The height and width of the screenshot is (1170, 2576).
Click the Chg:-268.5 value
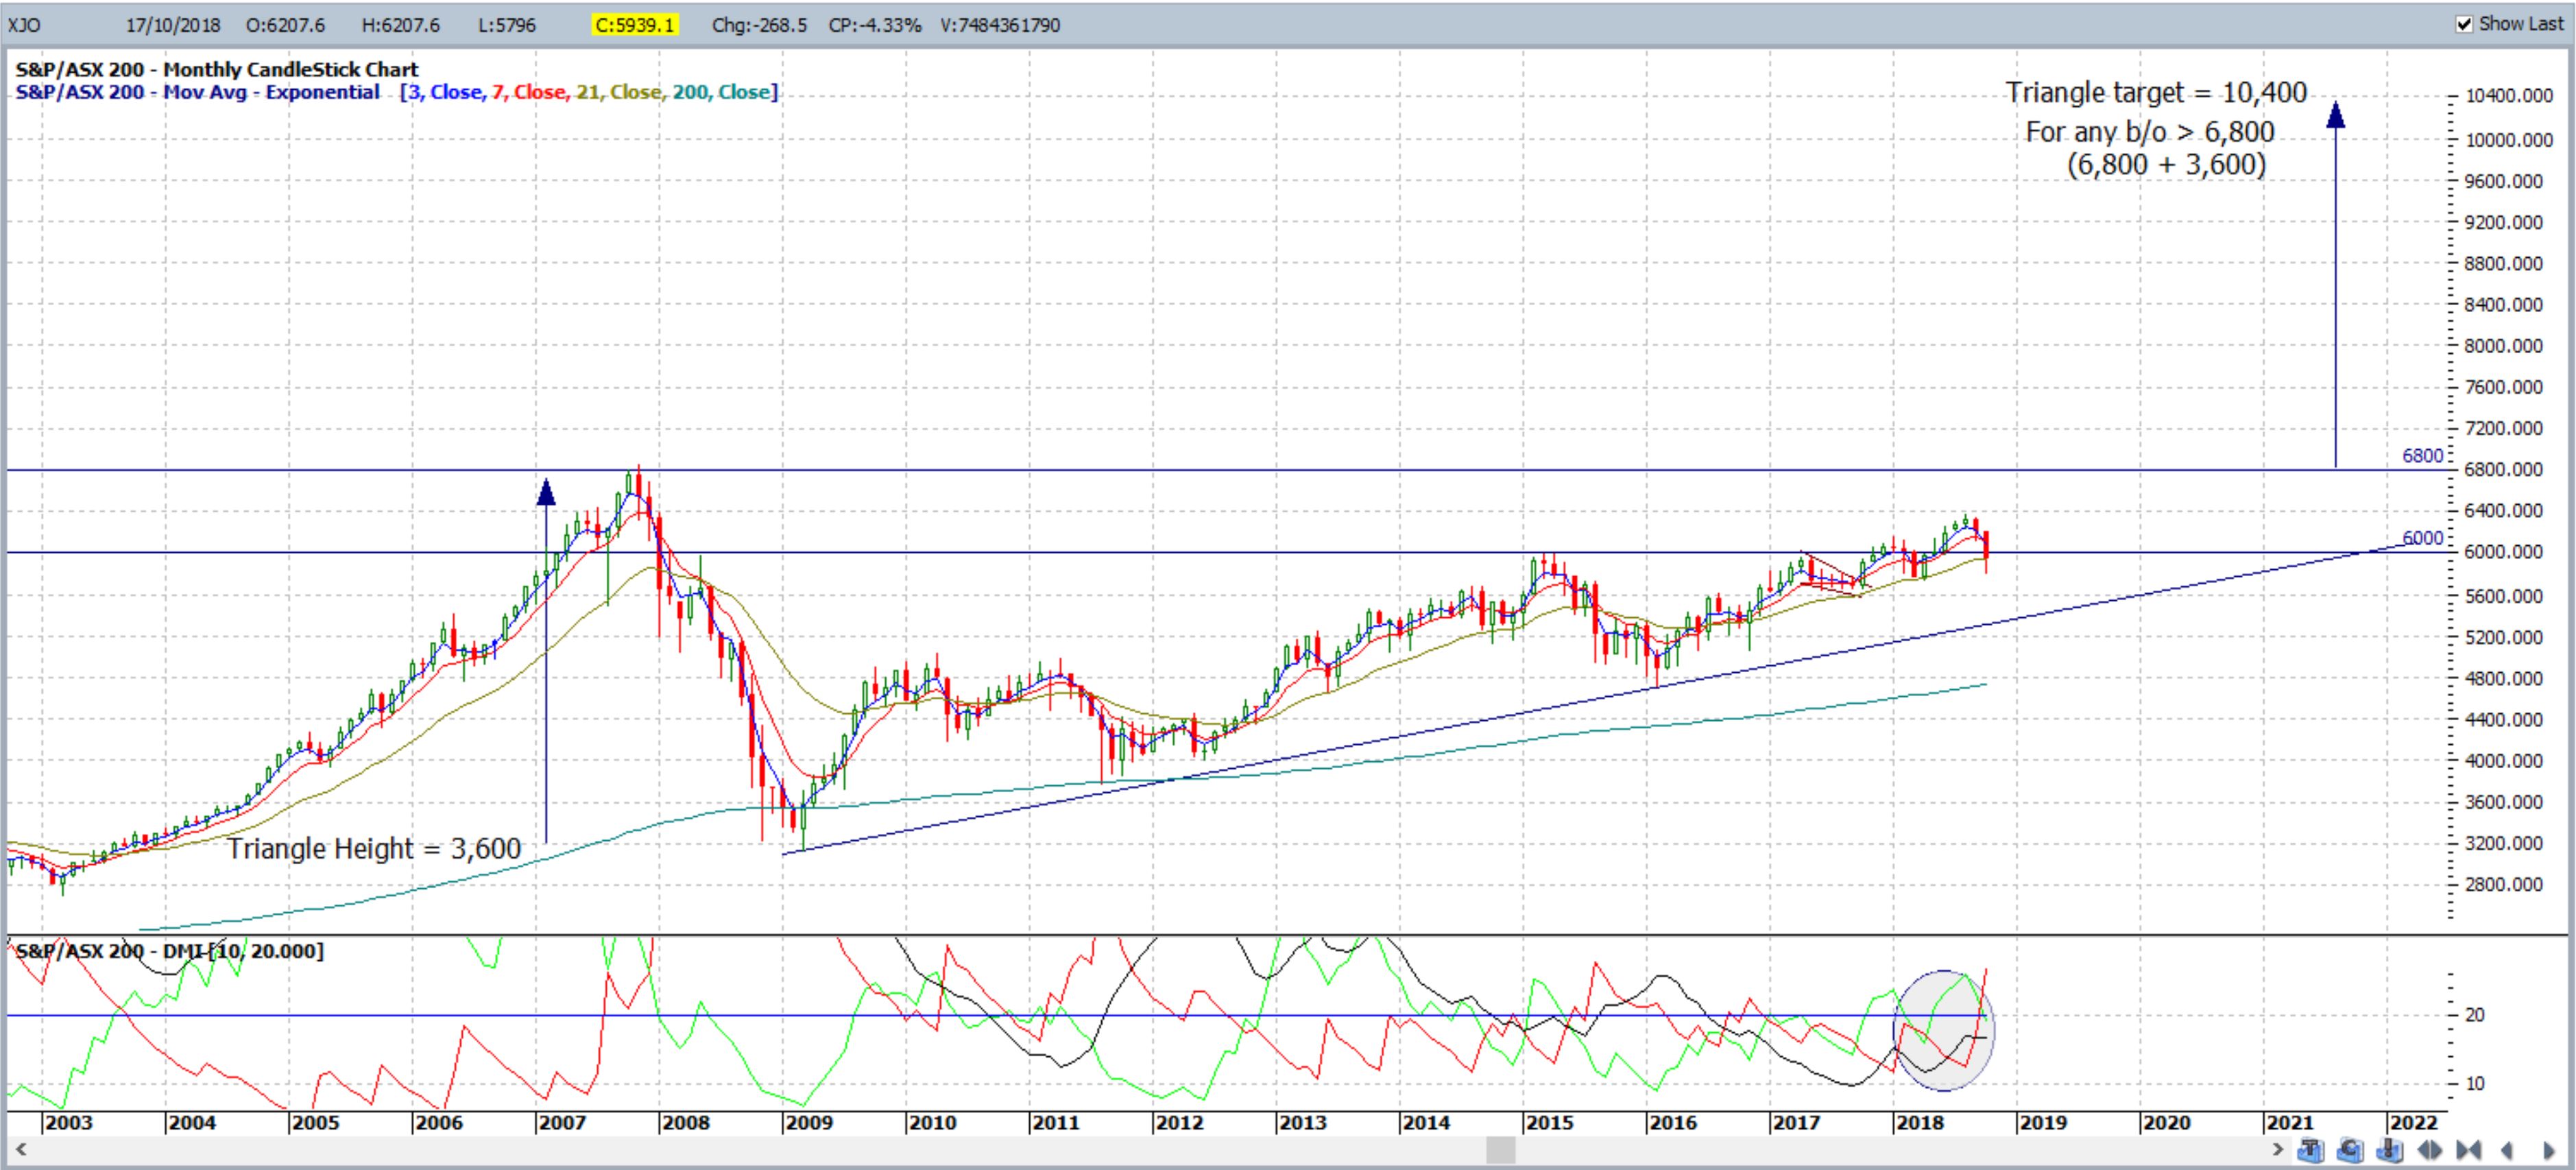(759, 25)
